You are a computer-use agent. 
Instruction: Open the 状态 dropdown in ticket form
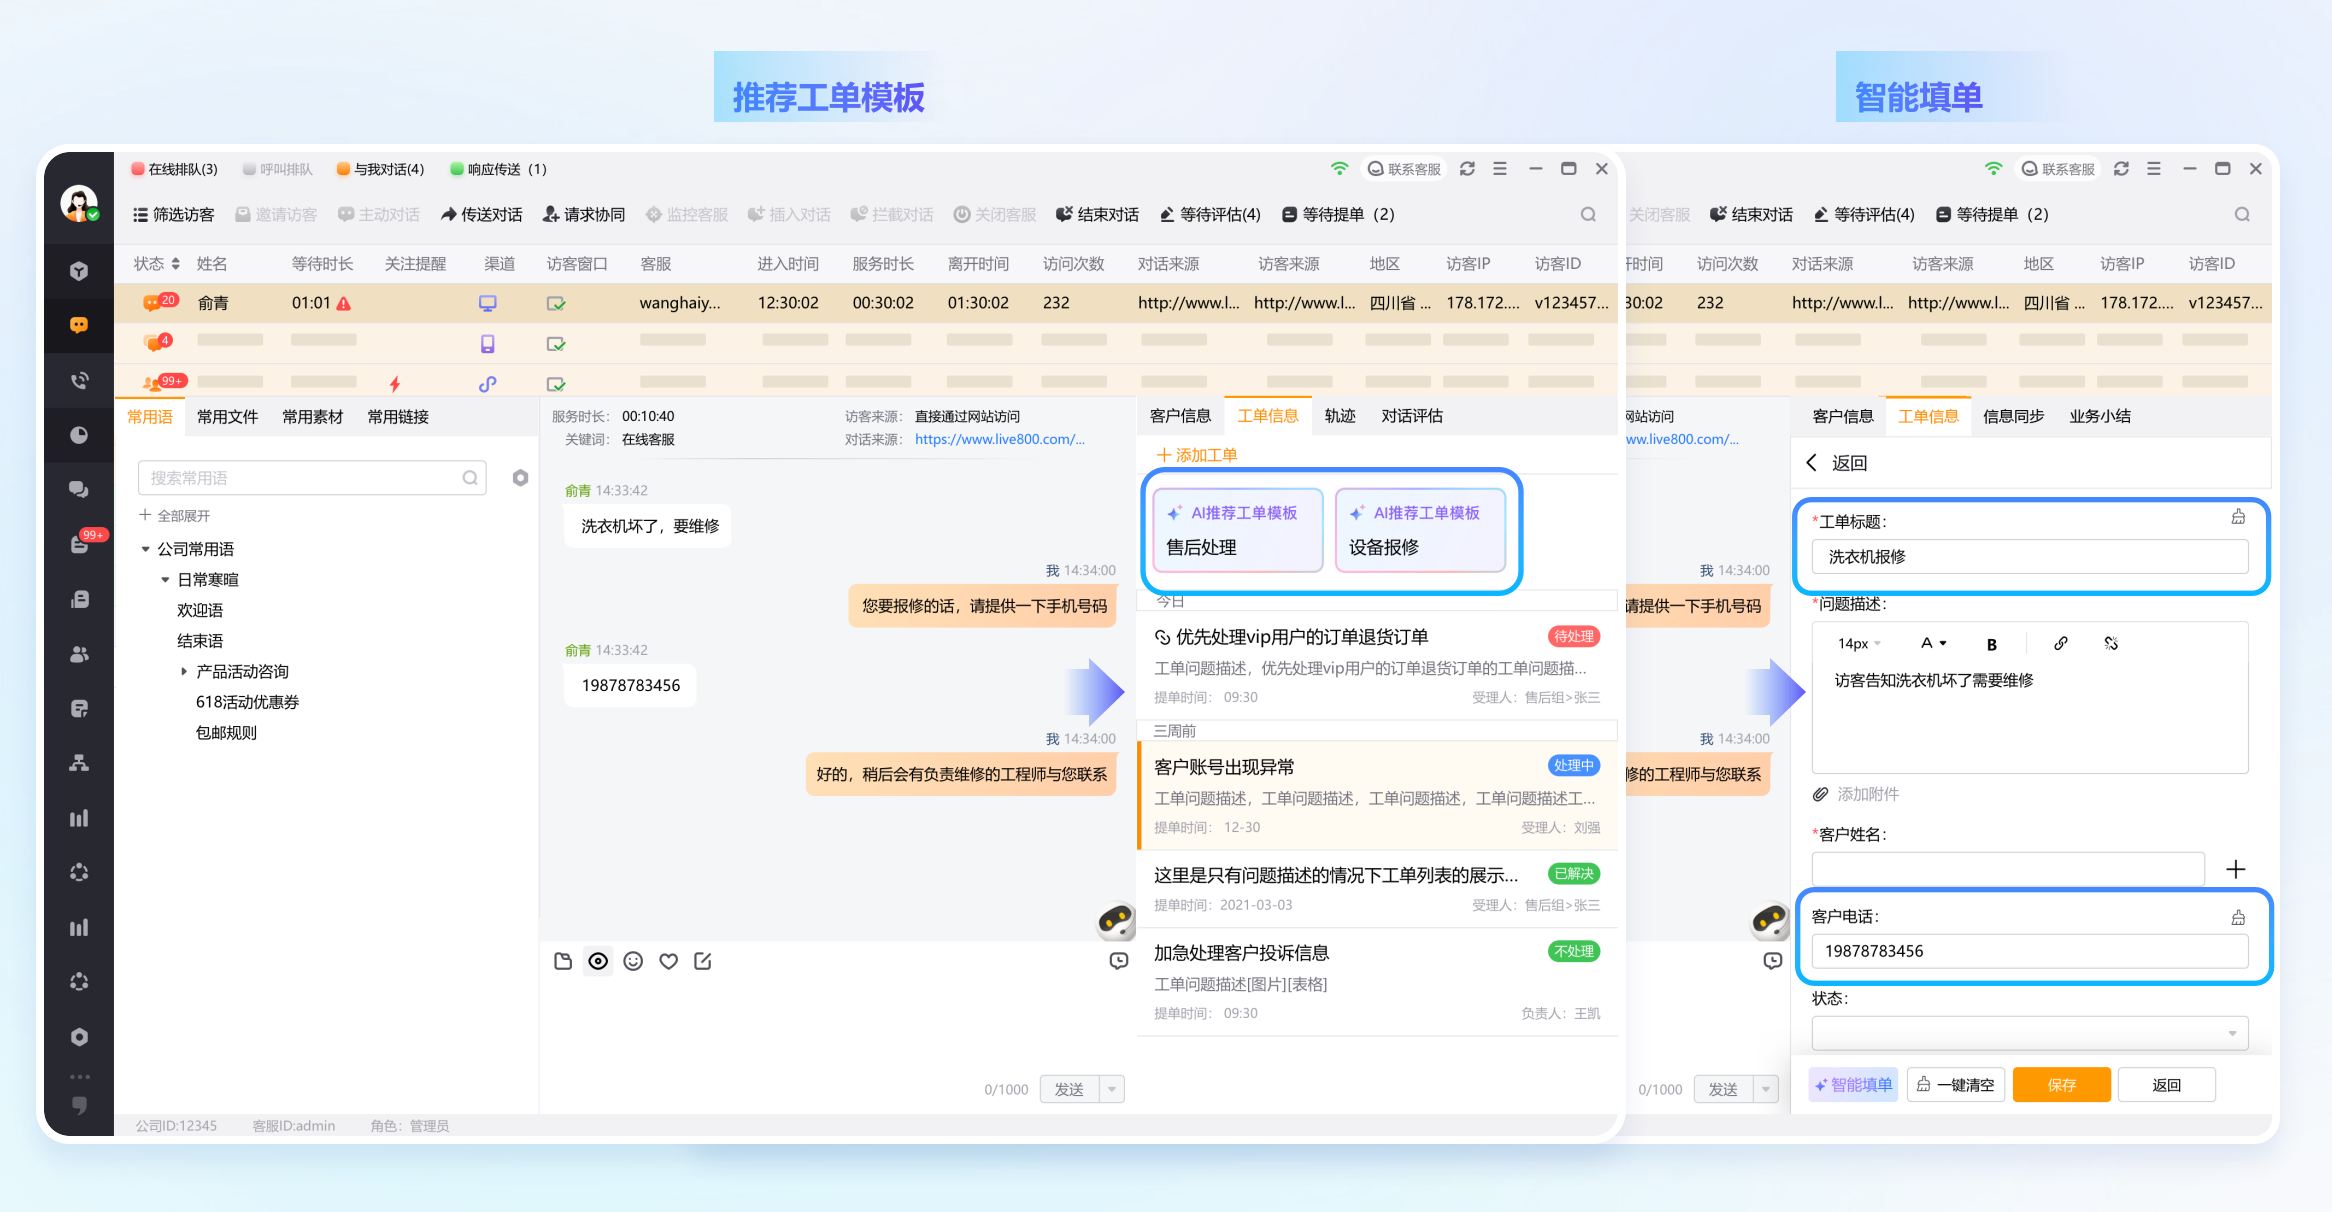coord(2030,1033)
